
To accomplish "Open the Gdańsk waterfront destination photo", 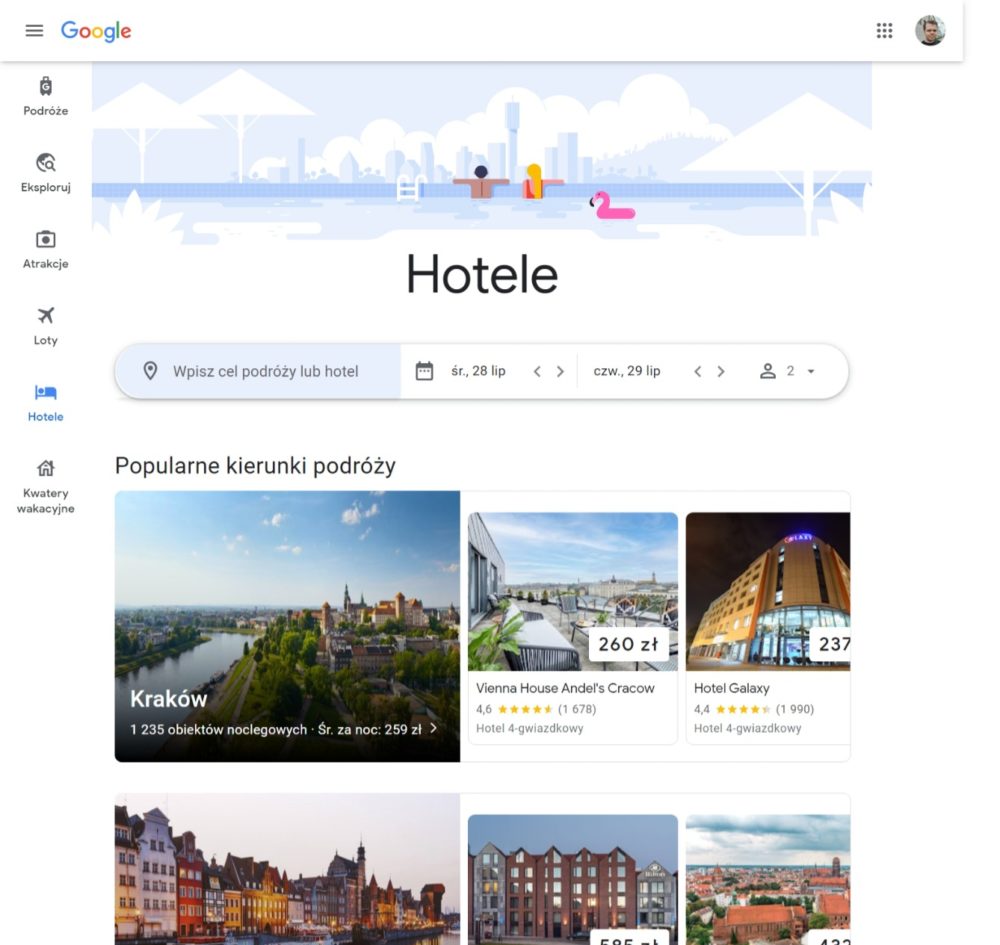I will (x=287, y=870).
